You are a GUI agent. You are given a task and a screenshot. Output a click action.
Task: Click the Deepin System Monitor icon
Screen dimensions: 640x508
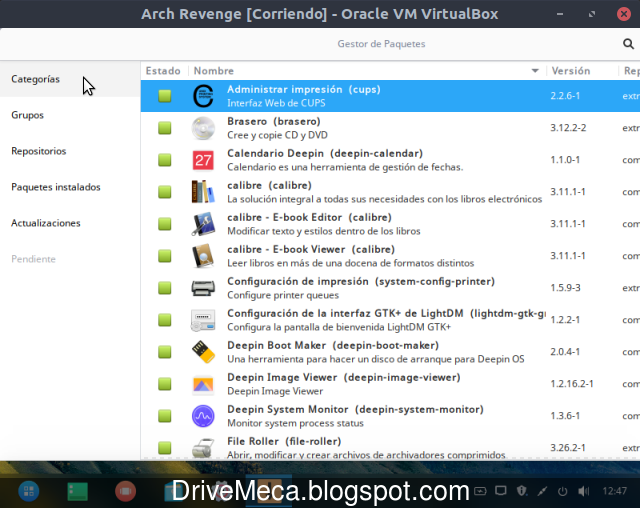203,416
